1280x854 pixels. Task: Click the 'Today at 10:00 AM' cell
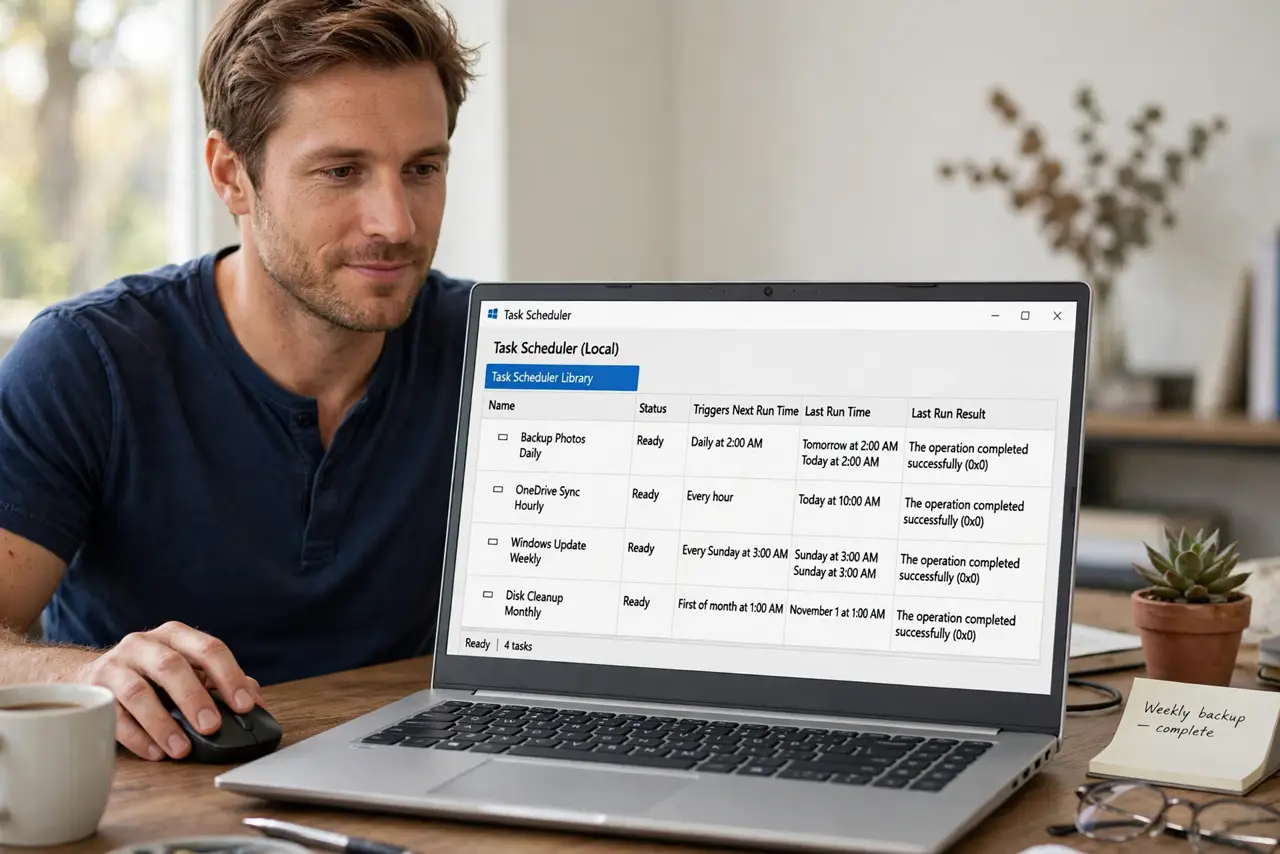pos(839,500)
